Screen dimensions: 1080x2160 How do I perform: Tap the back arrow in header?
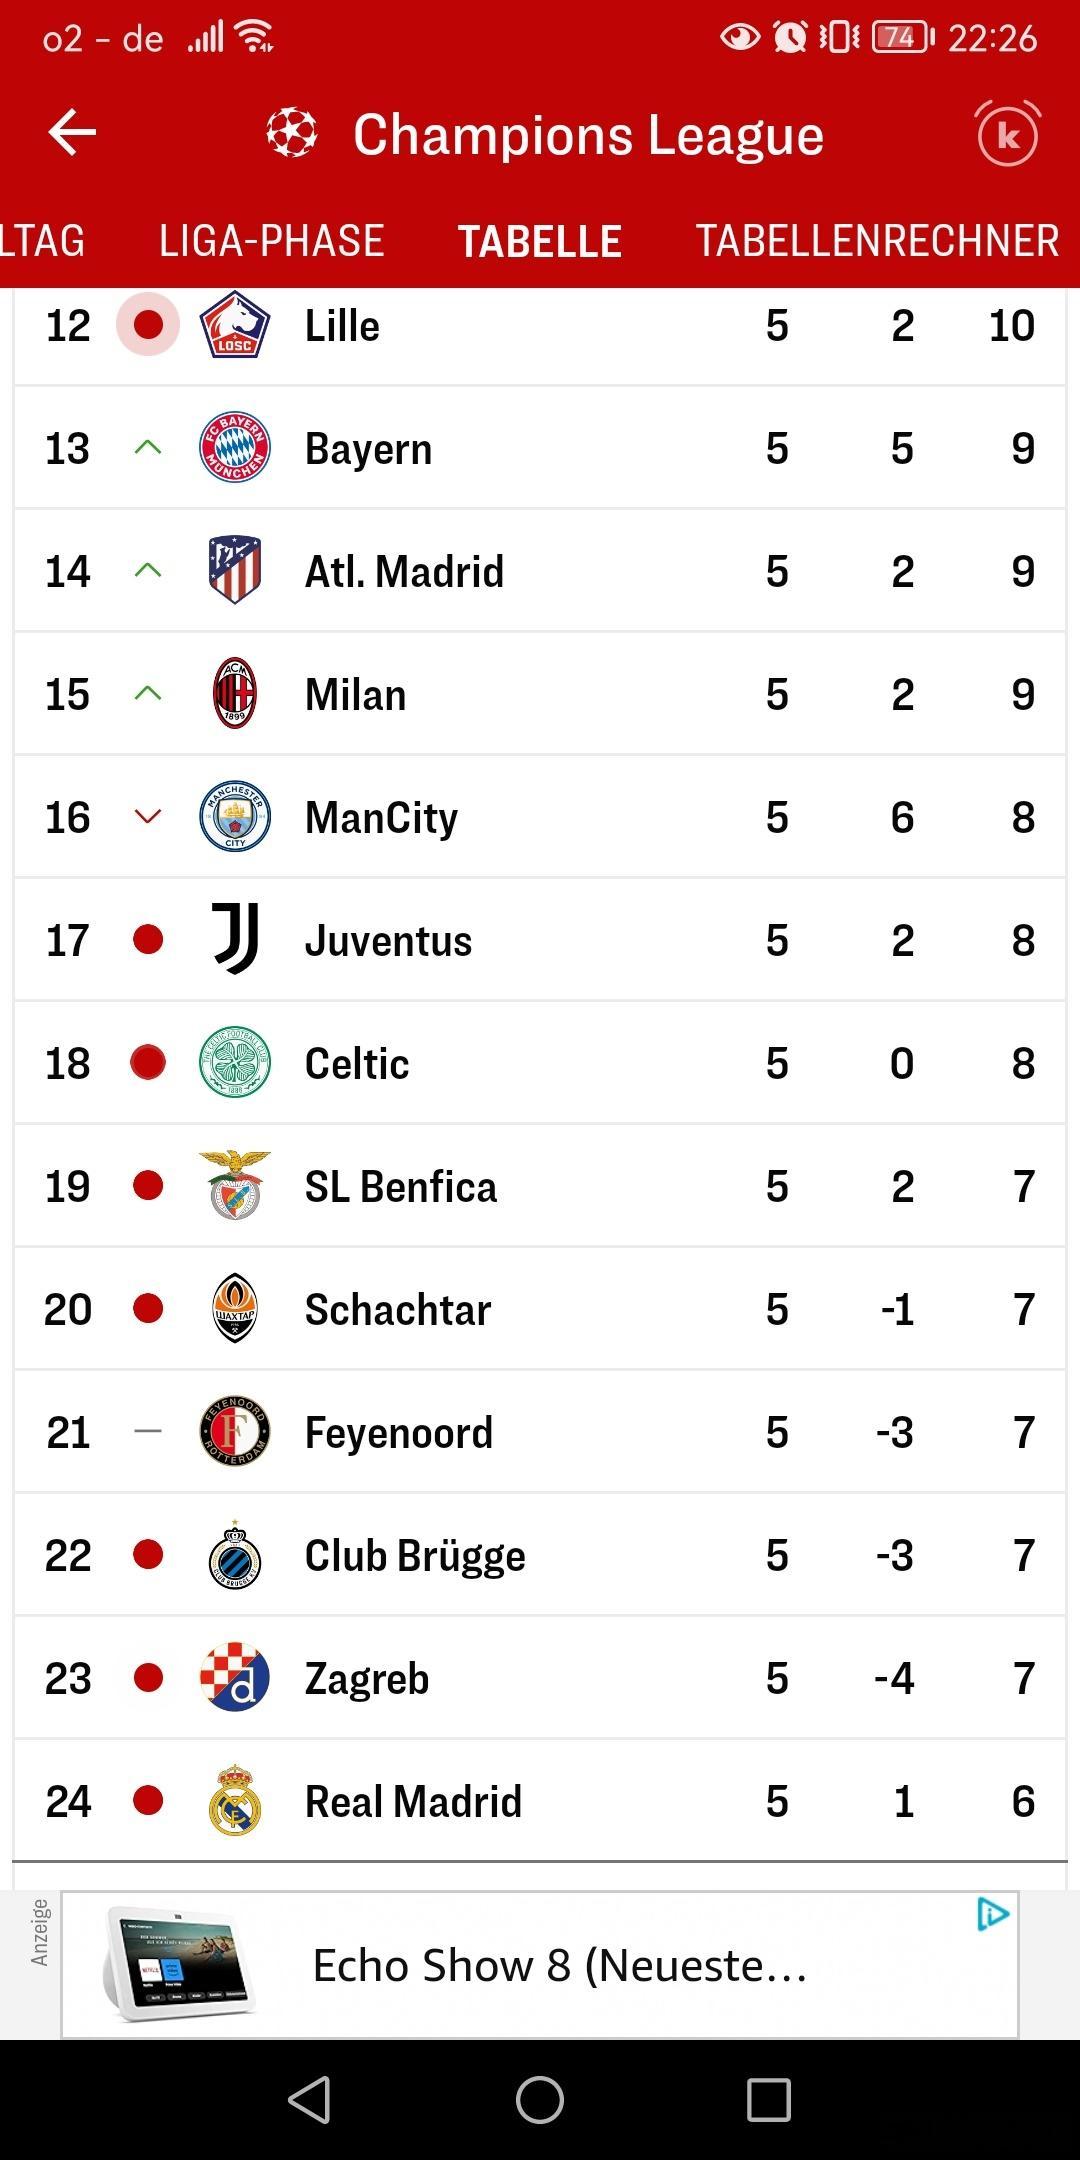tap(72, 133)
